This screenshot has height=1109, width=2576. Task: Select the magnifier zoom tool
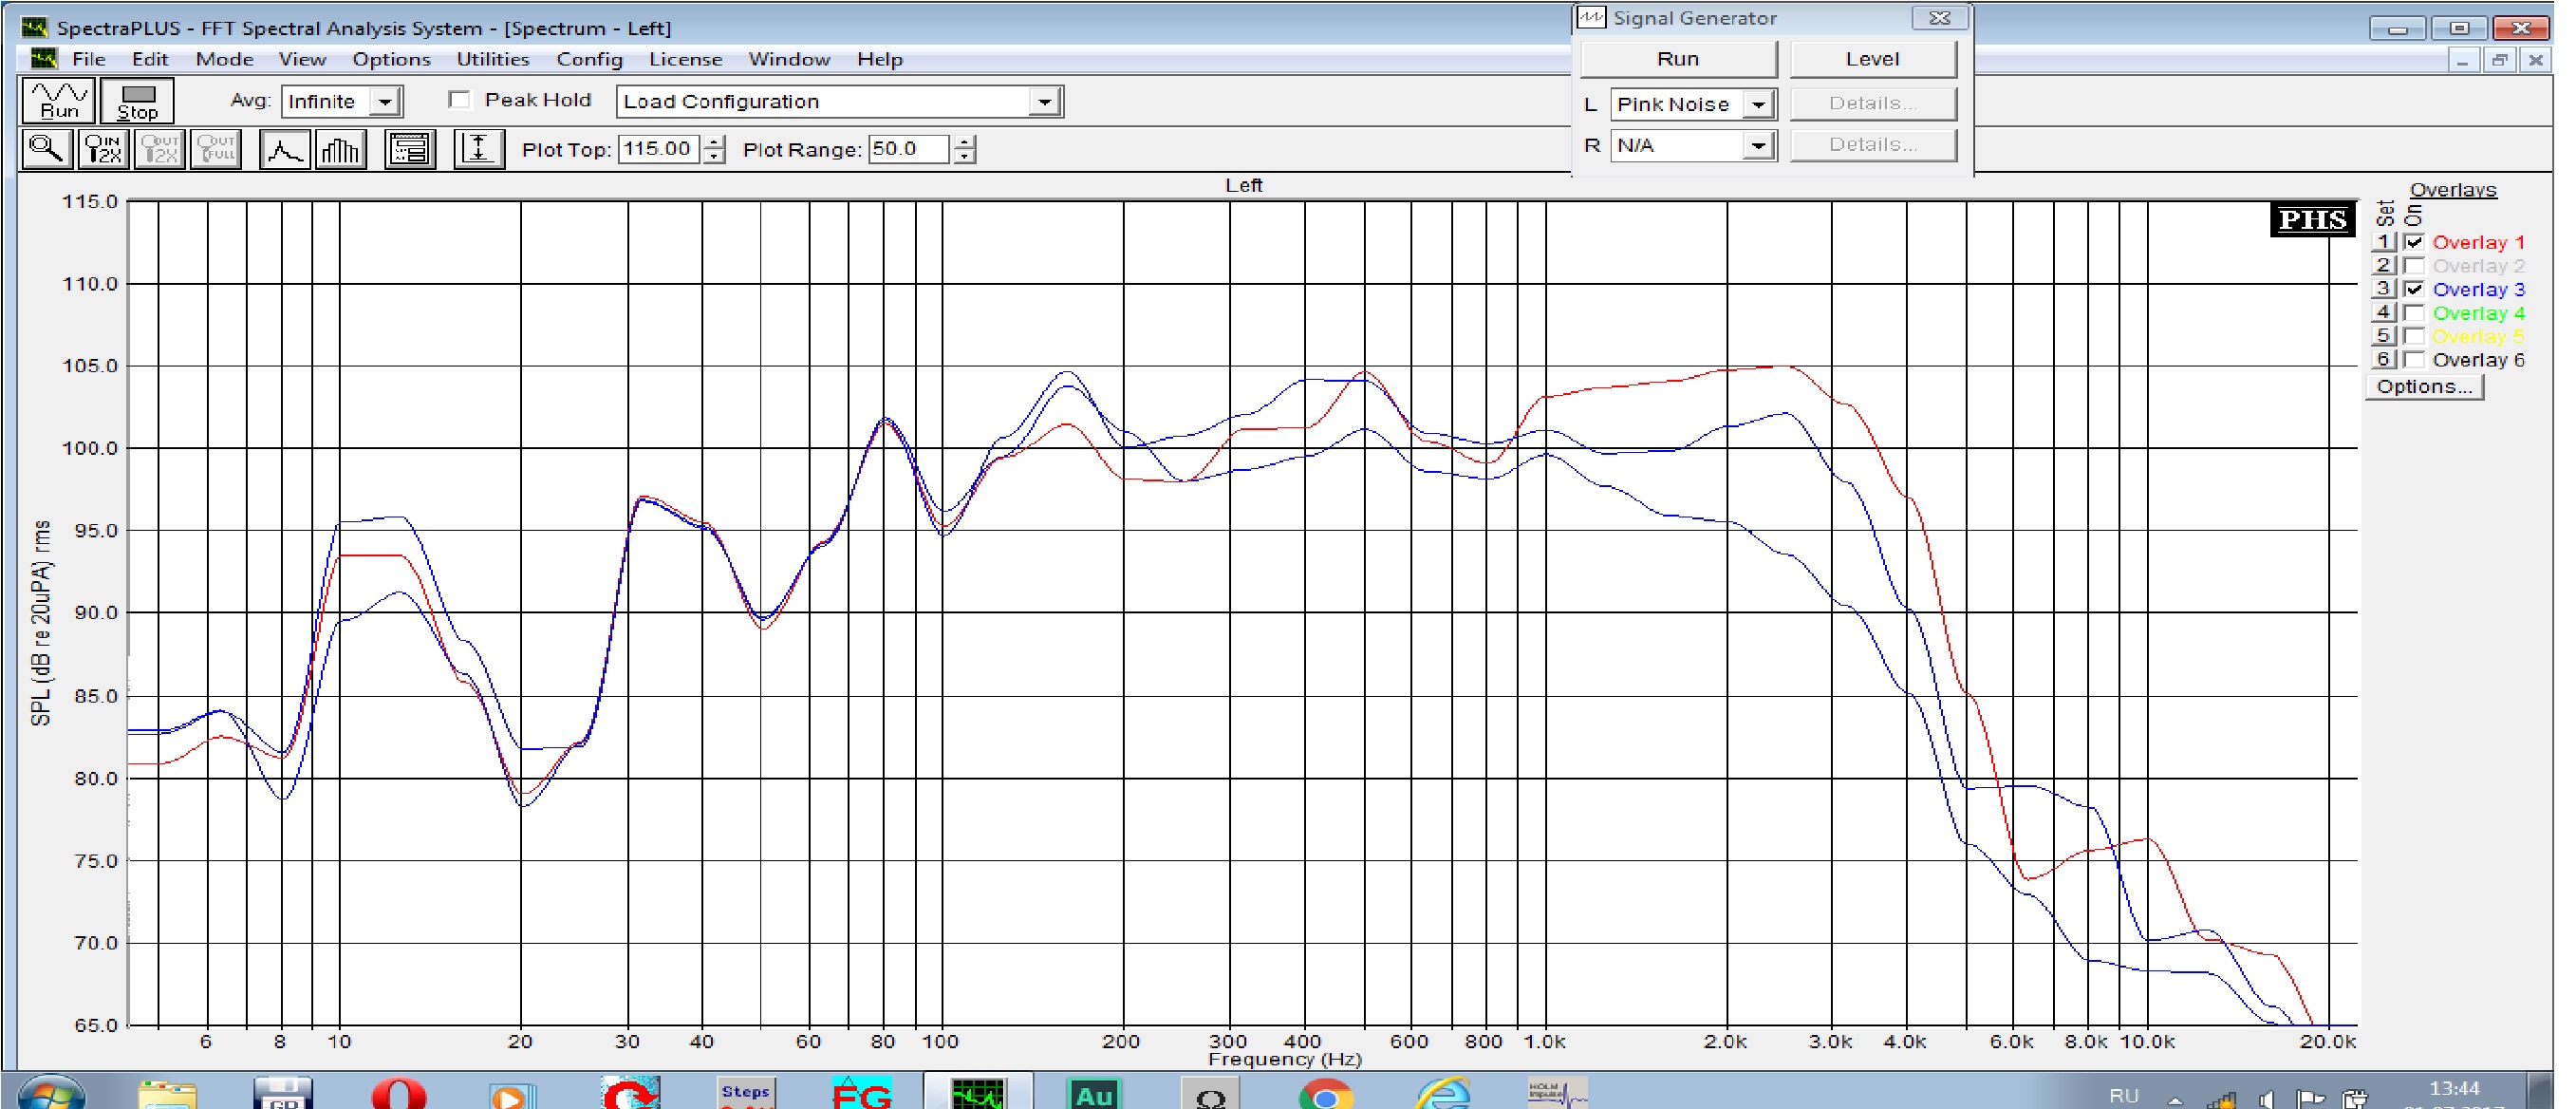pos(46,149)
